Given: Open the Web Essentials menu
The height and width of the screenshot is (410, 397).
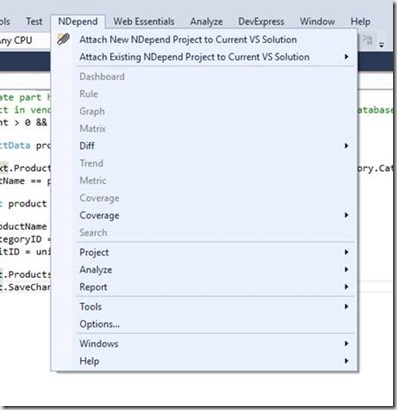Looking at the screenshot, I should pos(144,22).
